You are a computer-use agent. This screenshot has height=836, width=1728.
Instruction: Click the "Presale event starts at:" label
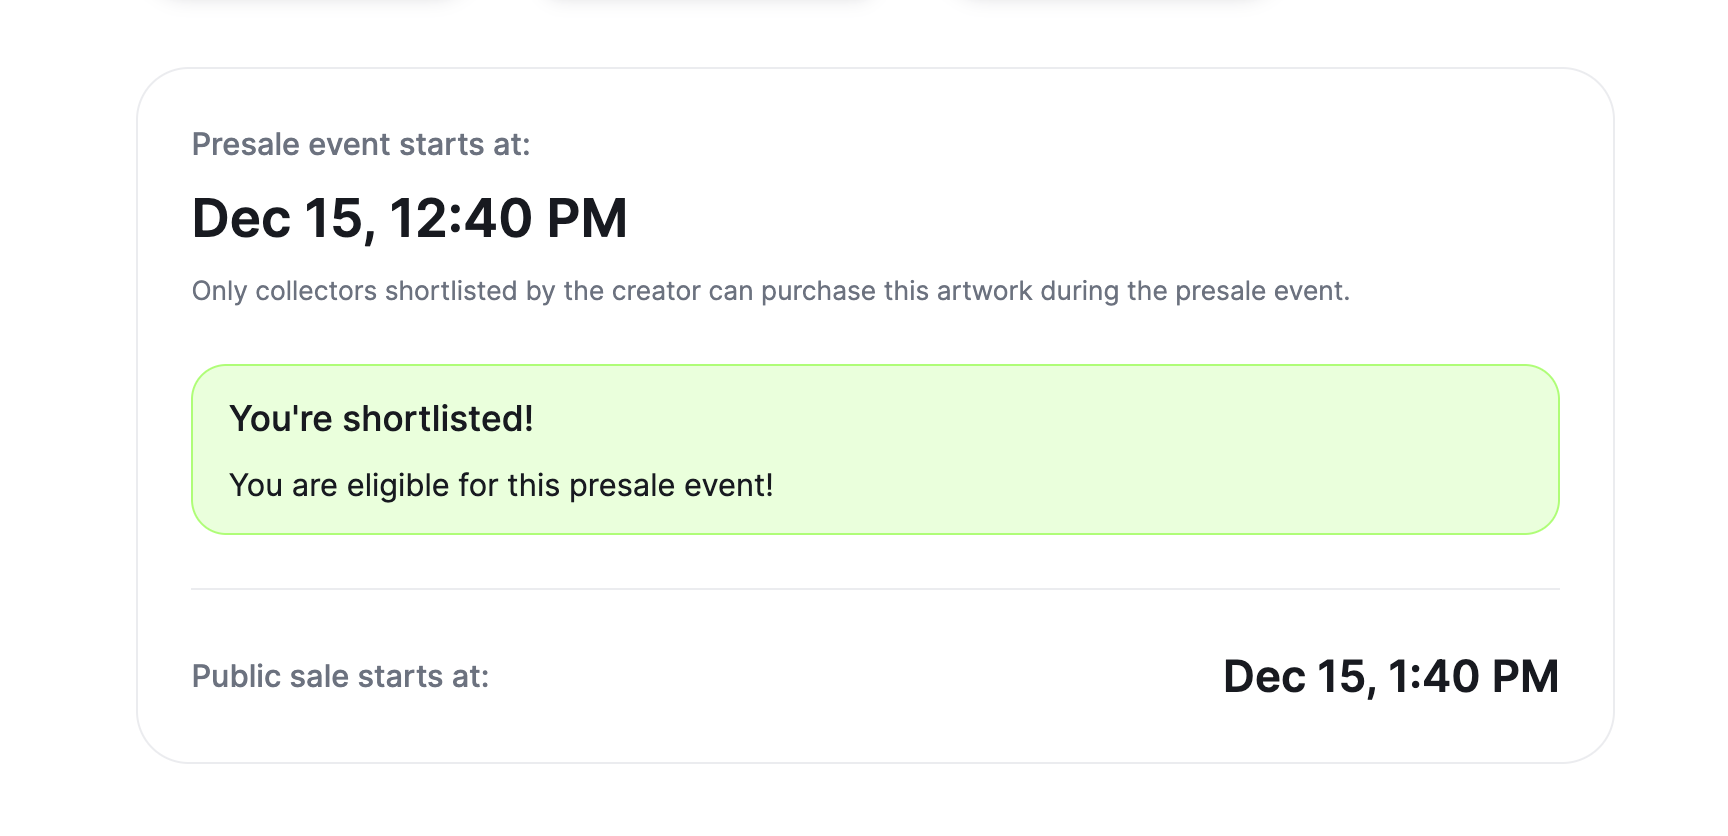pyautogui.click(x=360, y=145)
